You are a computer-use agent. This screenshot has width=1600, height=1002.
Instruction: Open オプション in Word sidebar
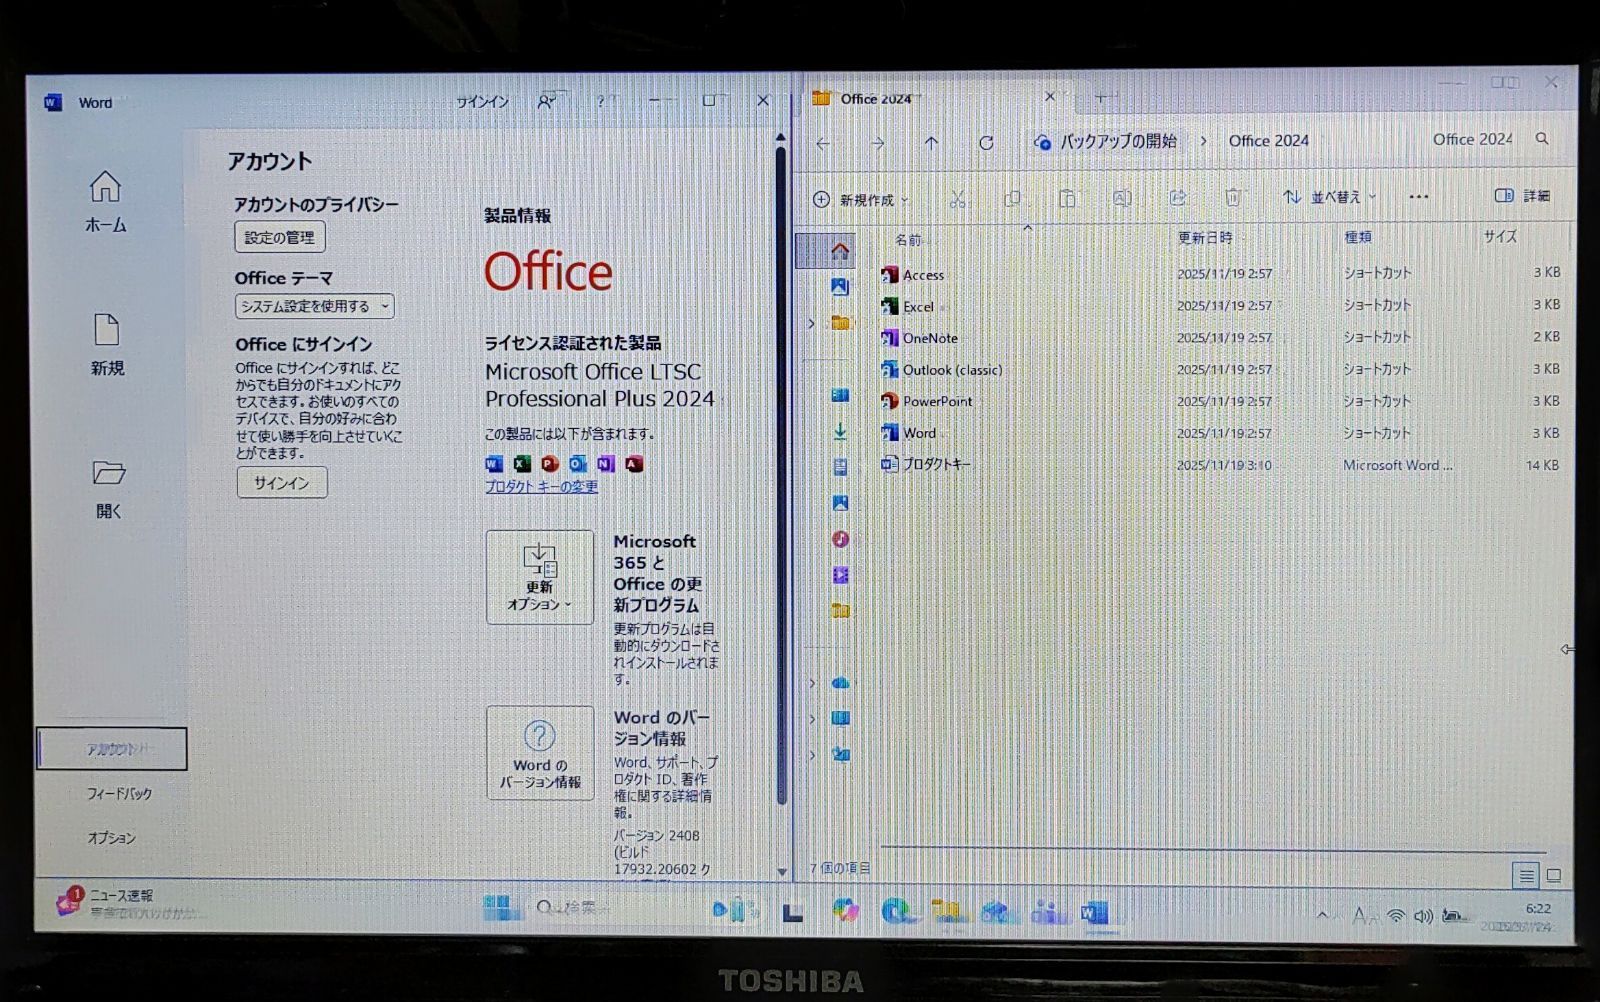coord(111,838)
